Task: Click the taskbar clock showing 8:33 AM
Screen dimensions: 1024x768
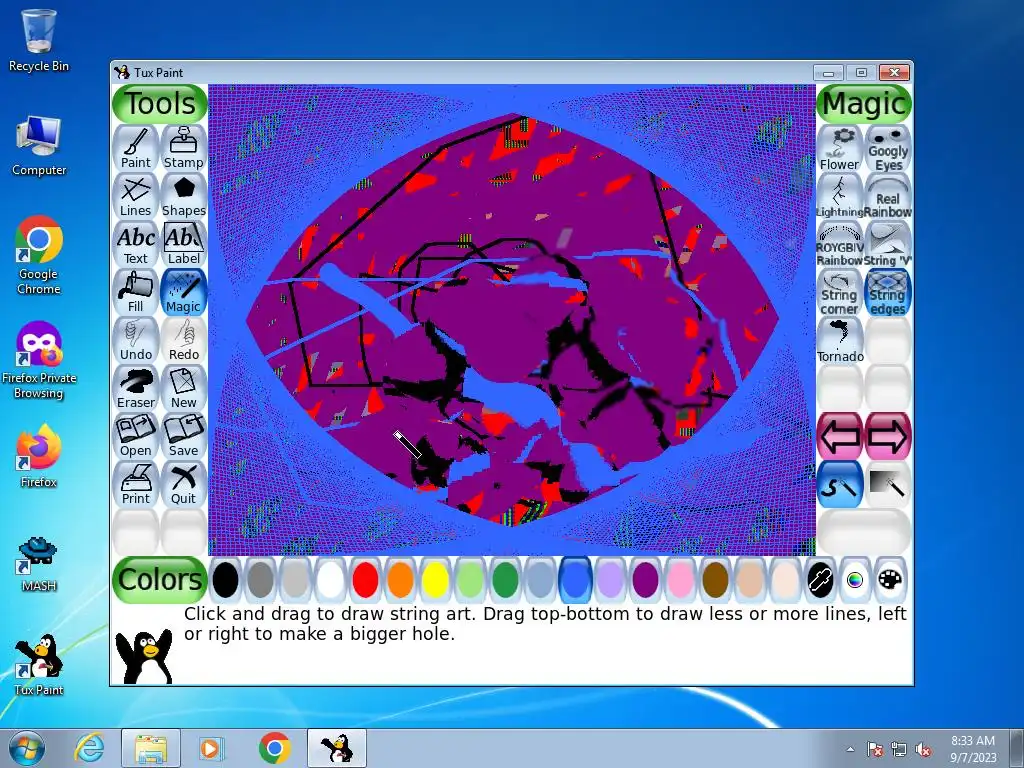Action: tap(972, 748)
